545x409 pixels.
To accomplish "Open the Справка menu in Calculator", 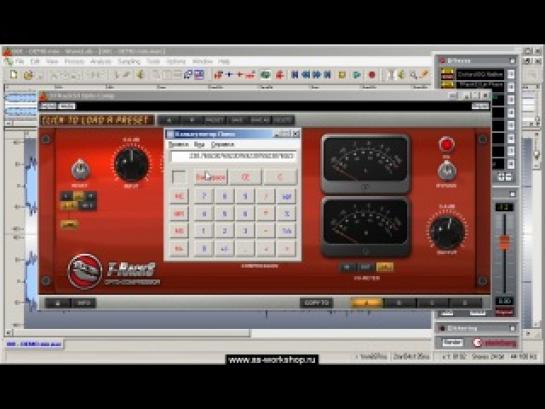I will pyautogui.click(x=222, y=144).
